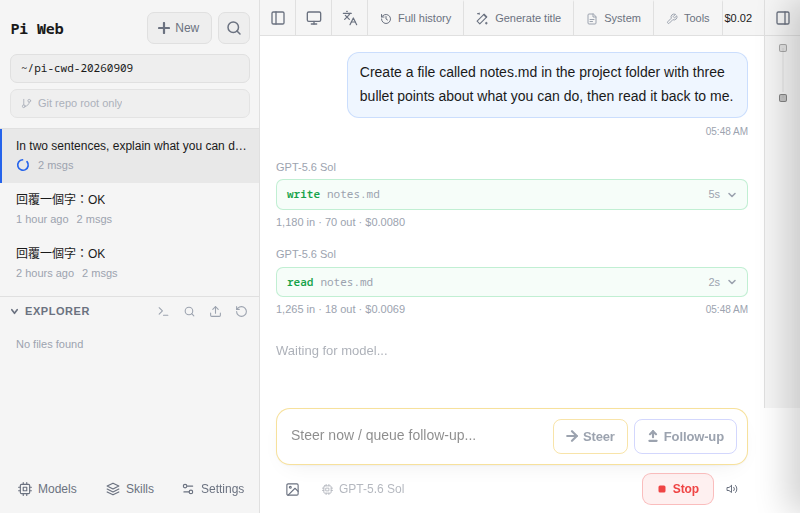Click the GPT-5.6 Sol model selector

coord(363,489)
